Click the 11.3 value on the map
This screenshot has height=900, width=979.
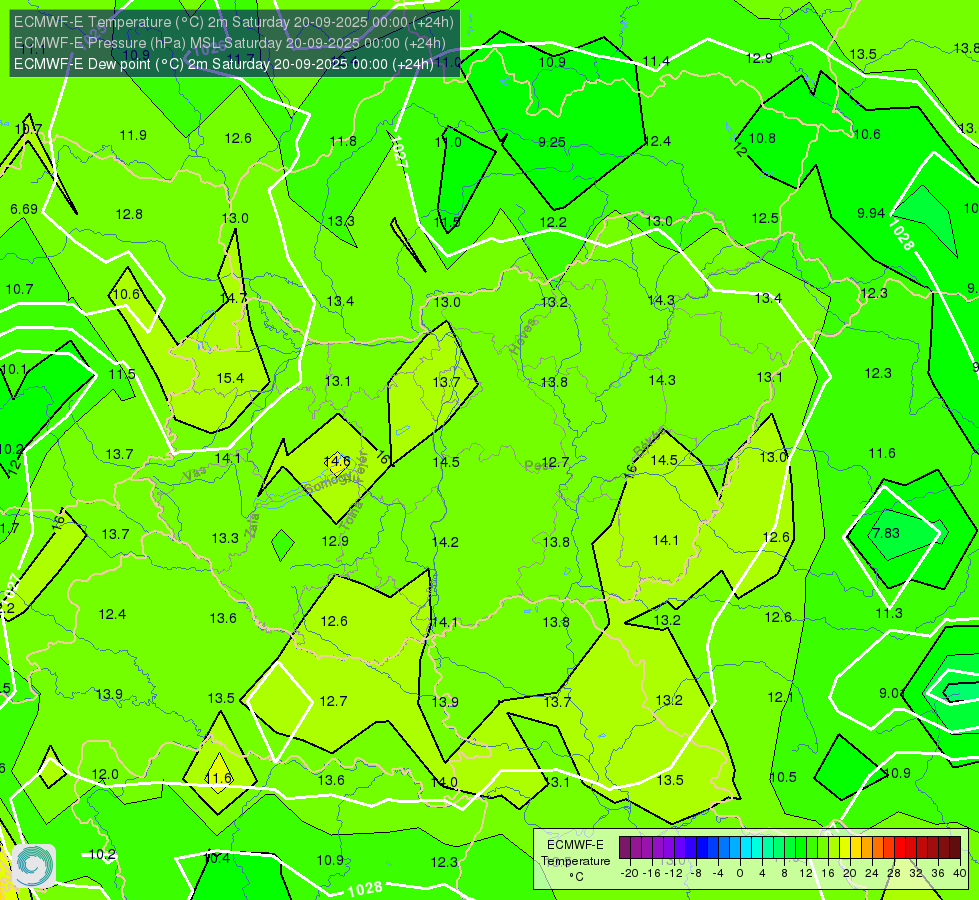(888, 613)
